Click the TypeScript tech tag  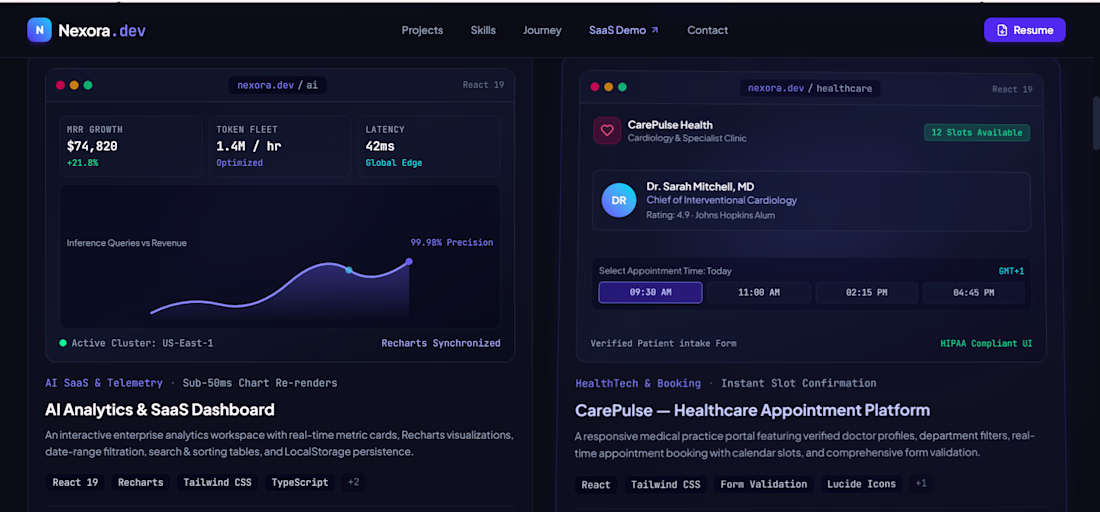tap(300, 483)
